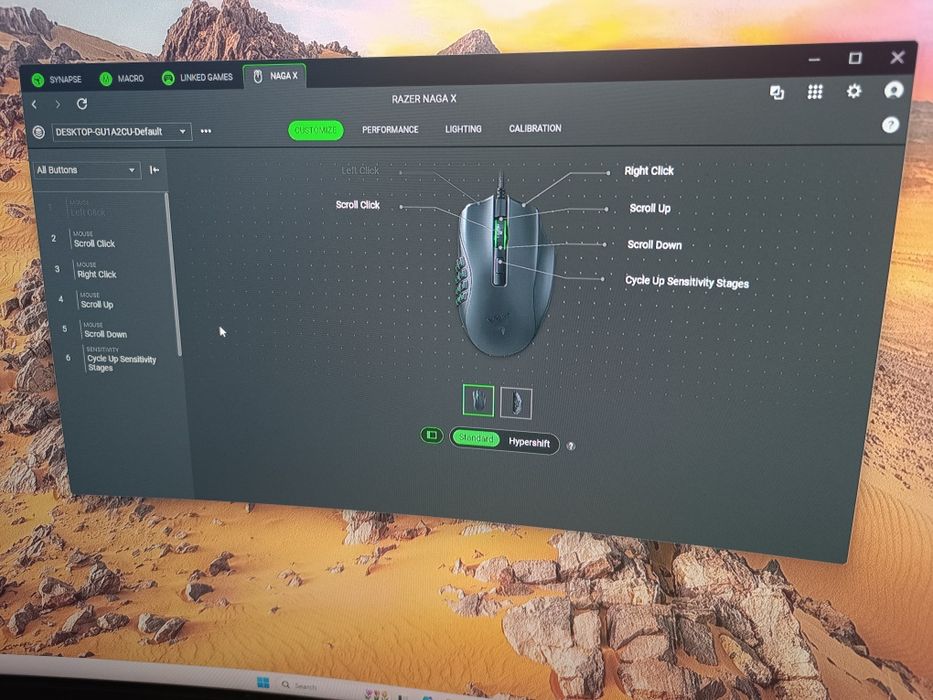Select Scroll Click in button list

pyautogui.click(x=94, y=239)
